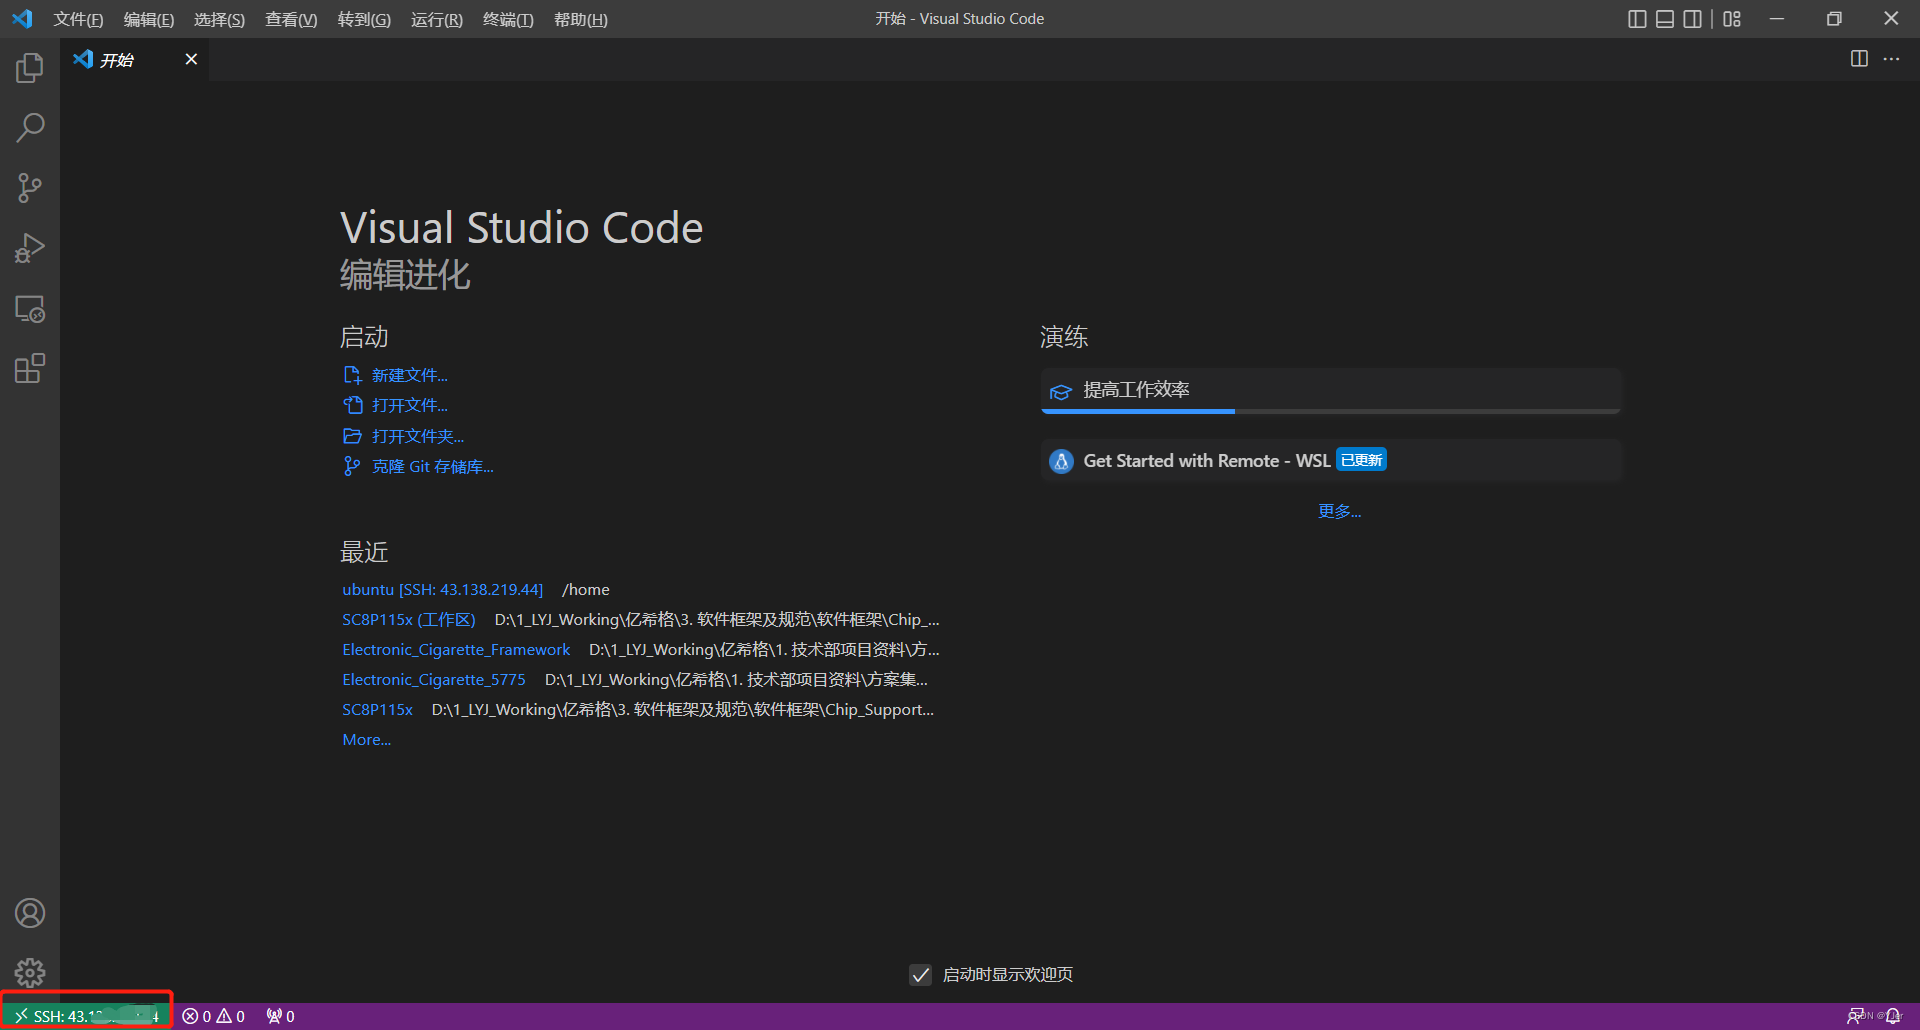
Task: Open the 终端(T) menu
Action: point(508,20)
